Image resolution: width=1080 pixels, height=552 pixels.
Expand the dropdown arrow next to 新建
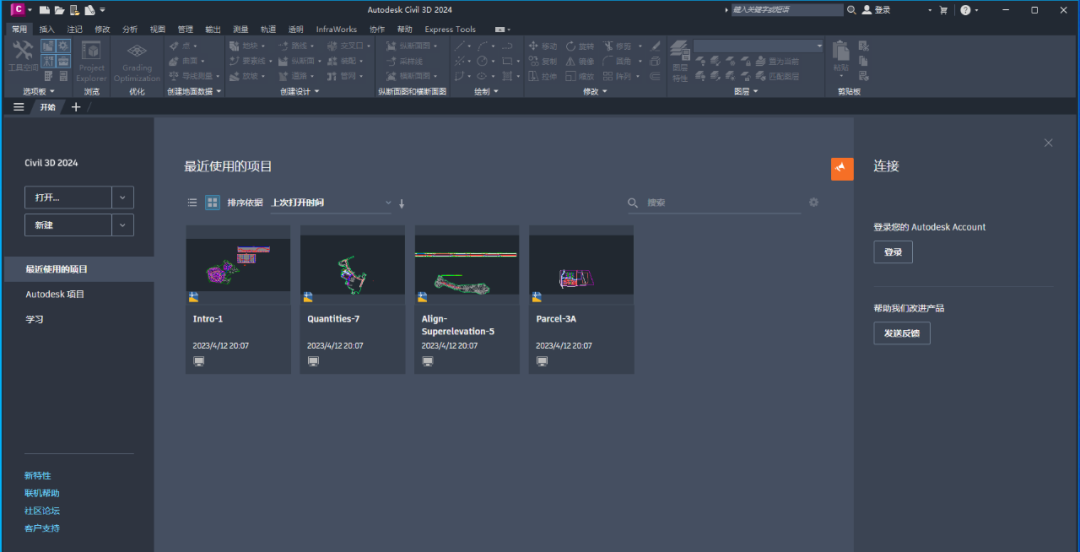pyautogui.click(x=122, y=225)
